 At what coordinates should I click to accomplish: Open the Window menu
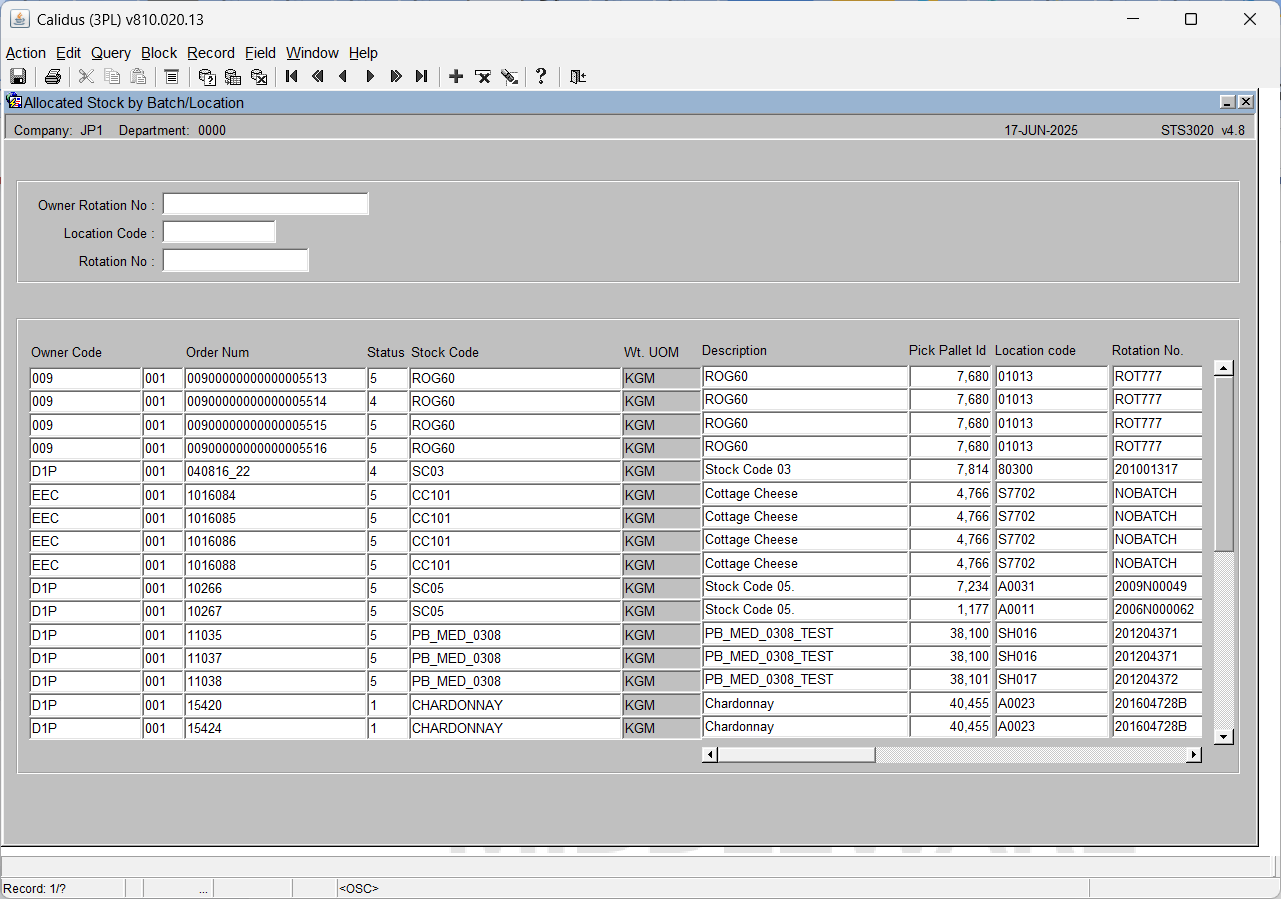[312, 53]
